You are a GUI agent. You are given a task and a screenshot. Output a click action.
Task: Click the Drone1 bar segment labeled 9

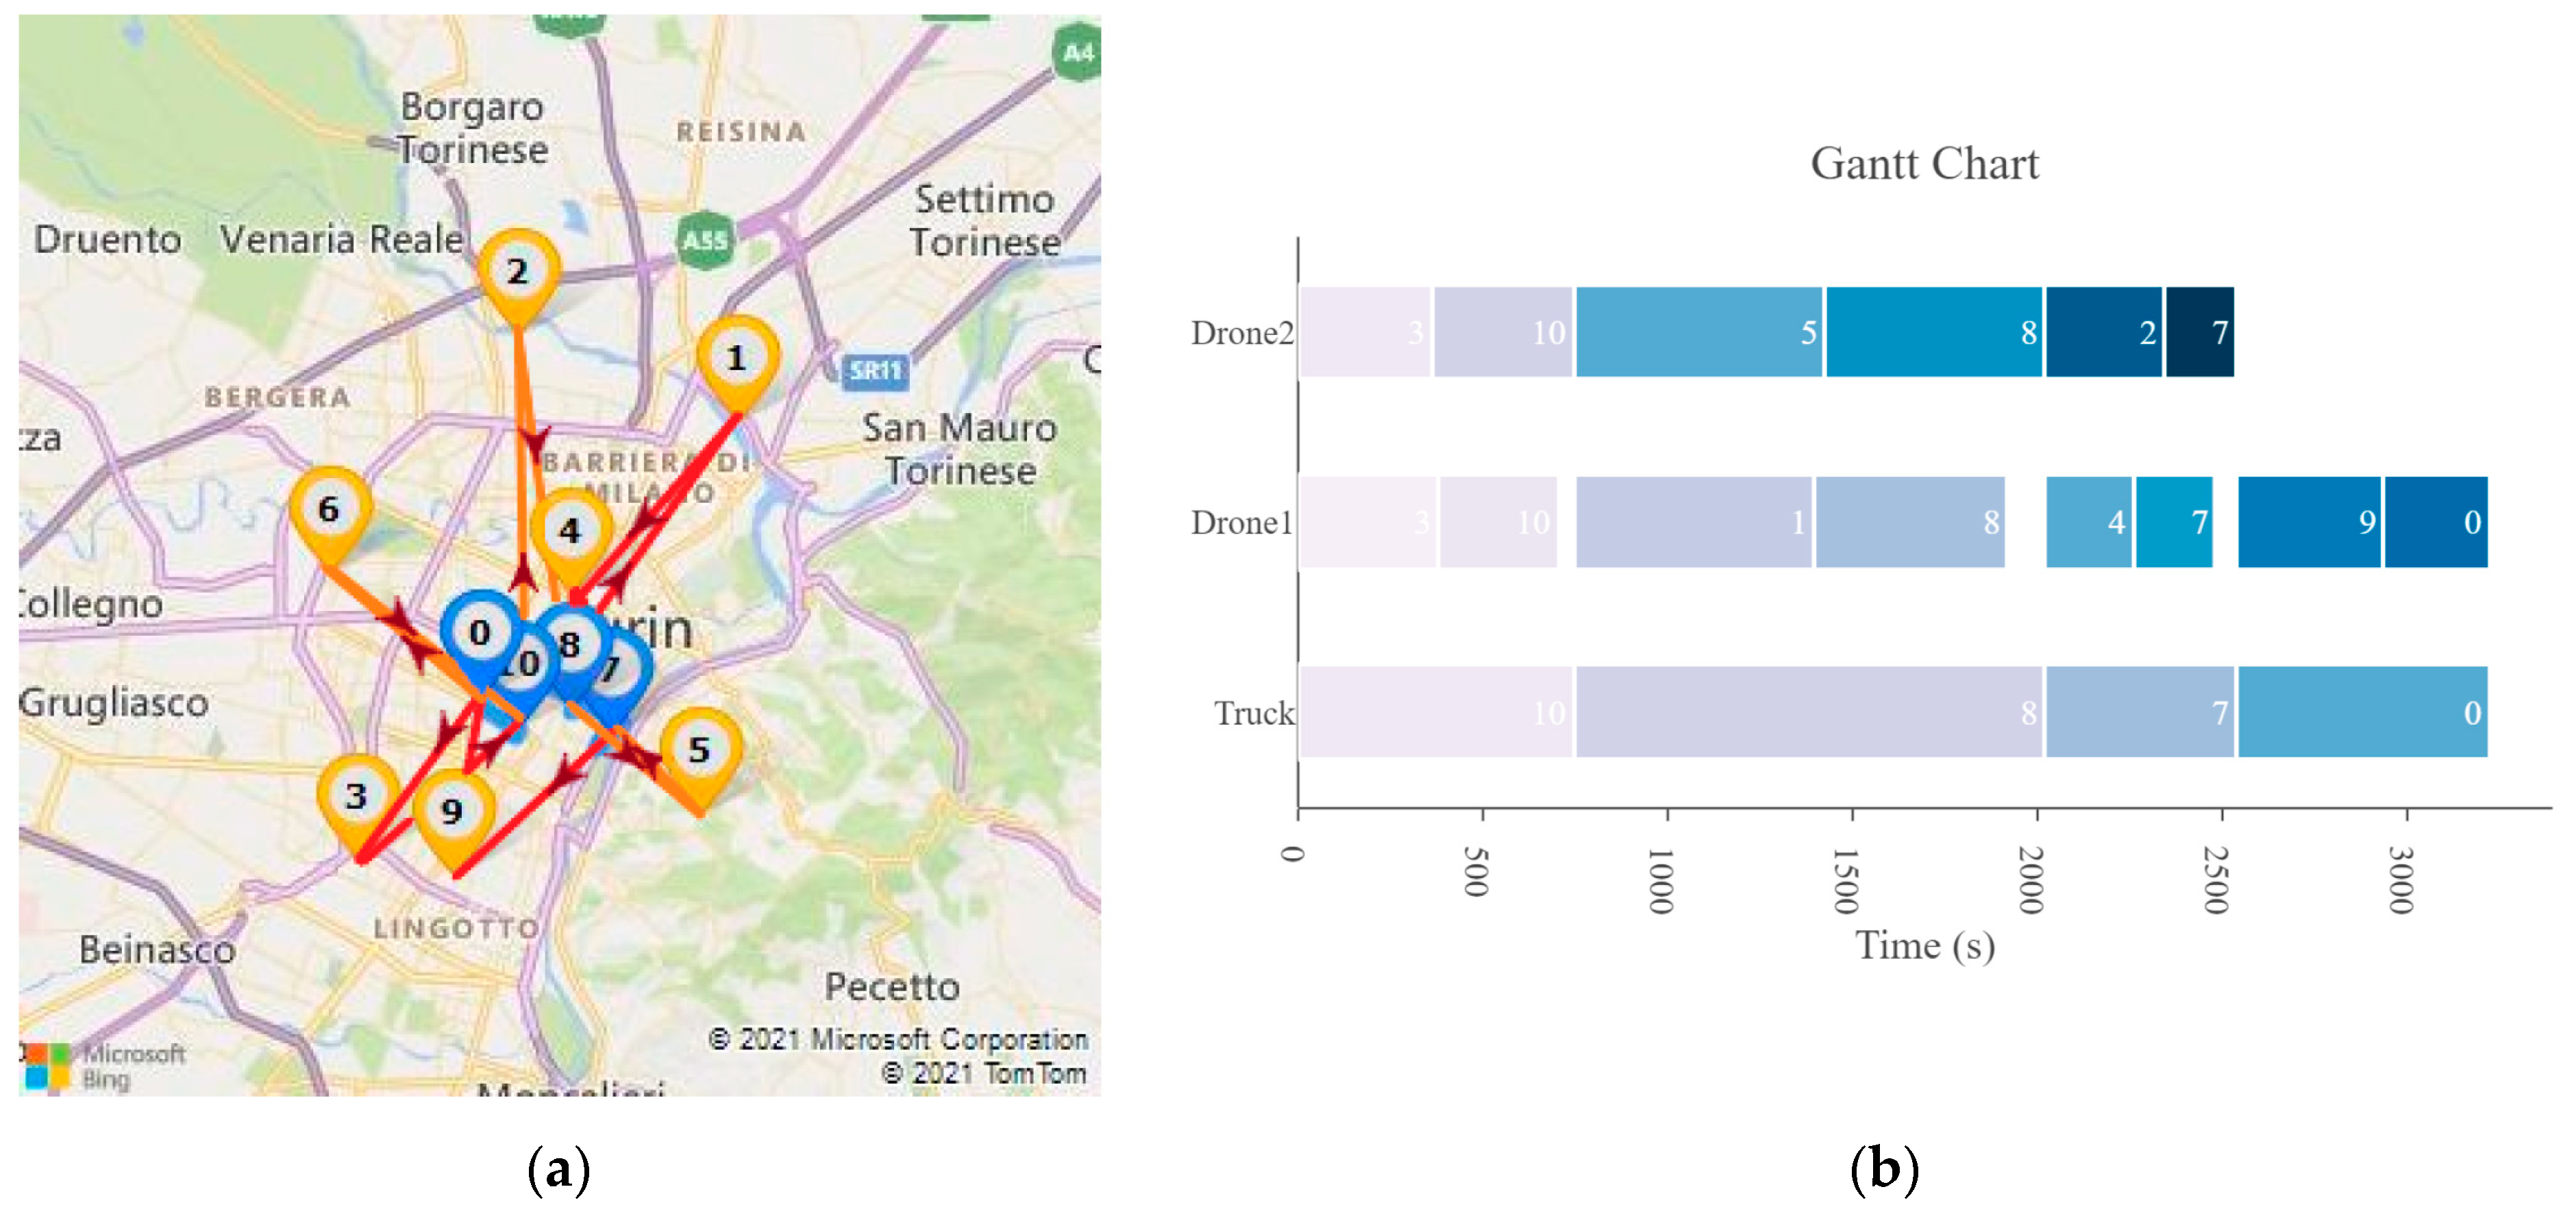click(x=2310, y=522)
